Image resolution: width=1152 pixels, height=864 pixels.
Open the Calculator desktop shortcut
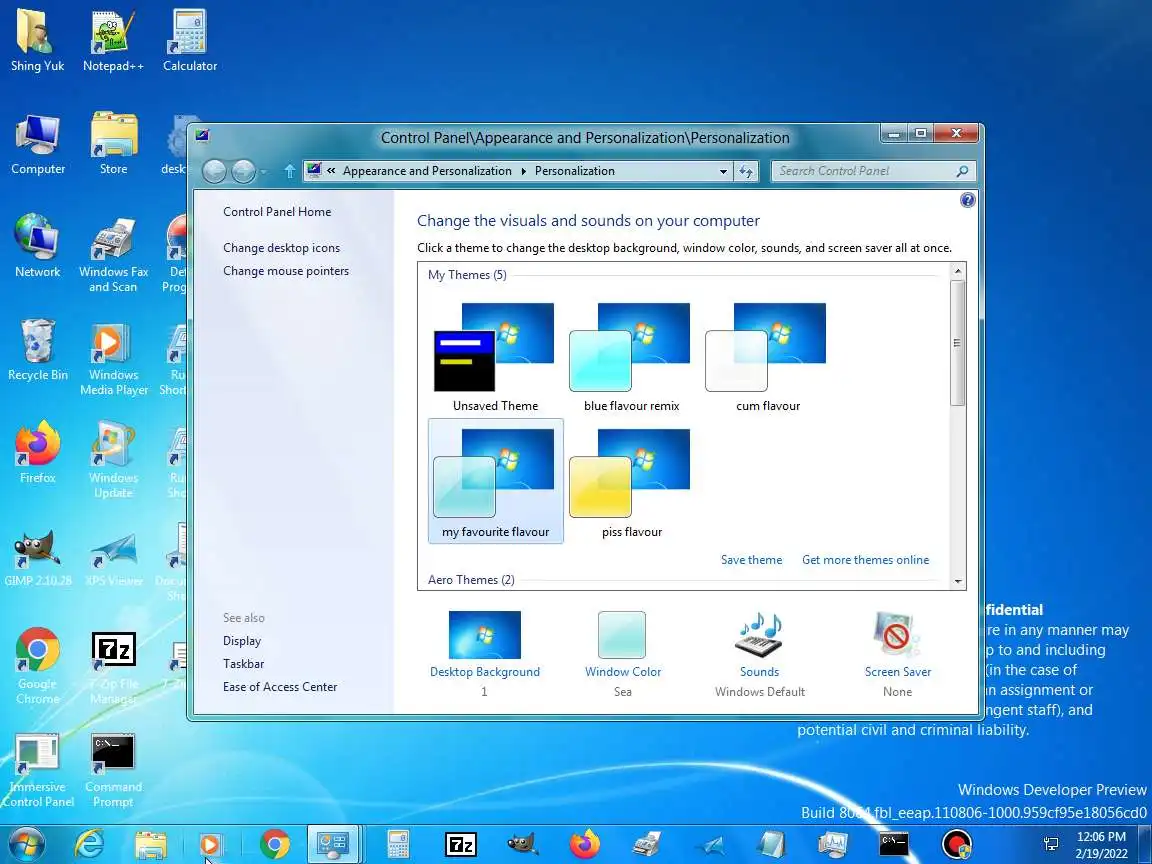(190, 40)
